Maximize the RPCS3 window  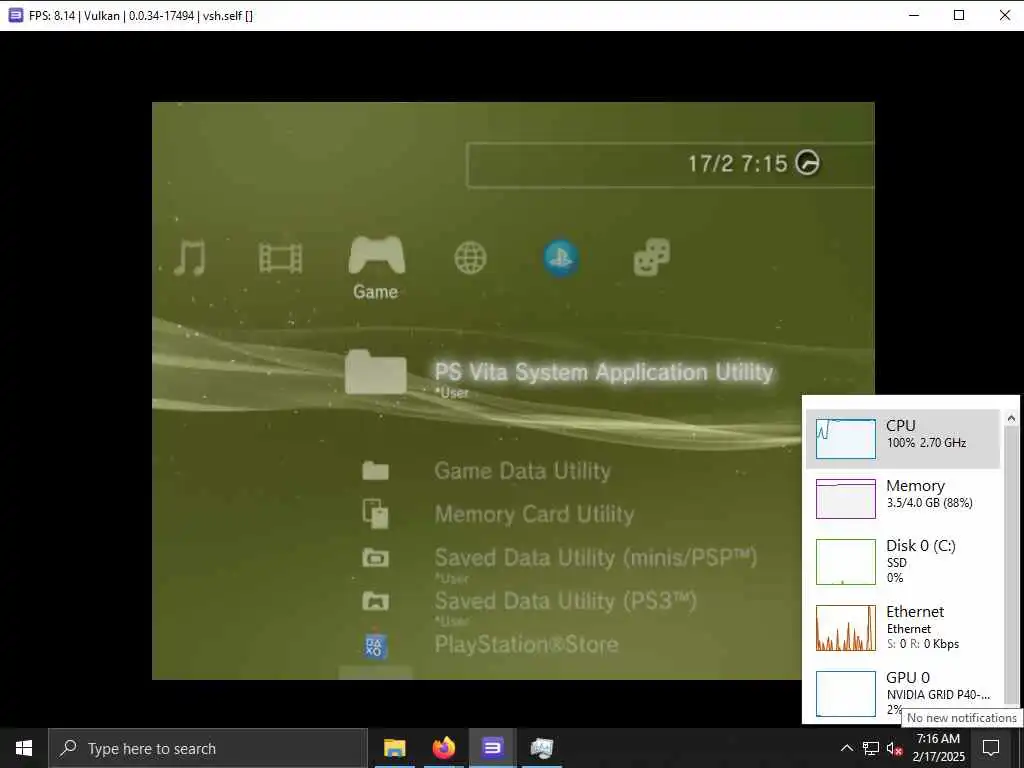pos(959,15)
